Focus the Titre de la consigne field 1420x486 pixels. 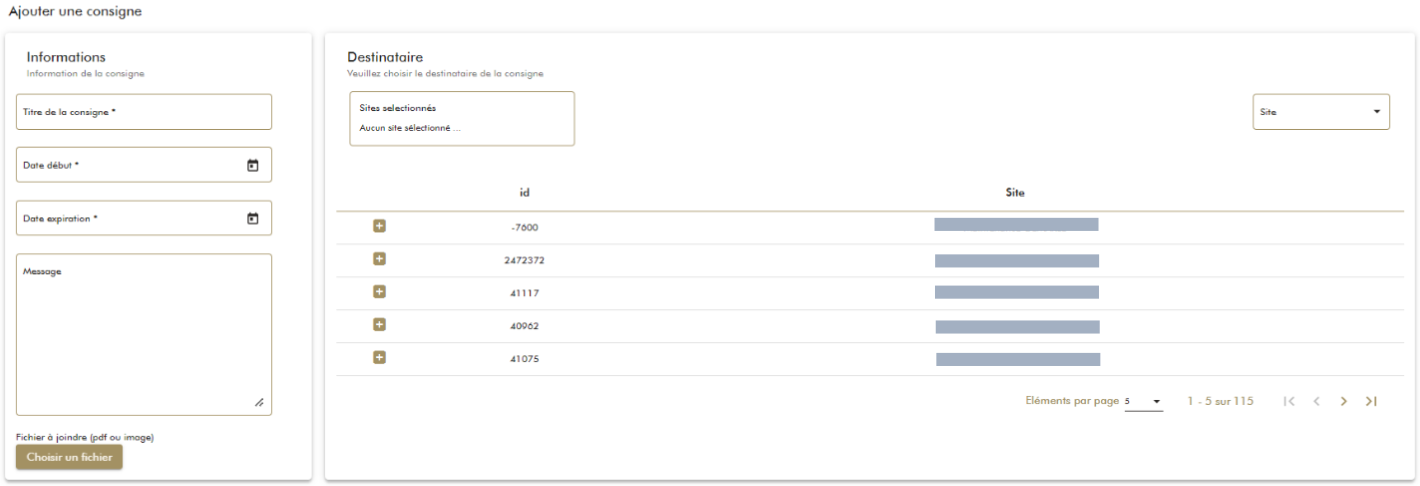click(143, 112)
